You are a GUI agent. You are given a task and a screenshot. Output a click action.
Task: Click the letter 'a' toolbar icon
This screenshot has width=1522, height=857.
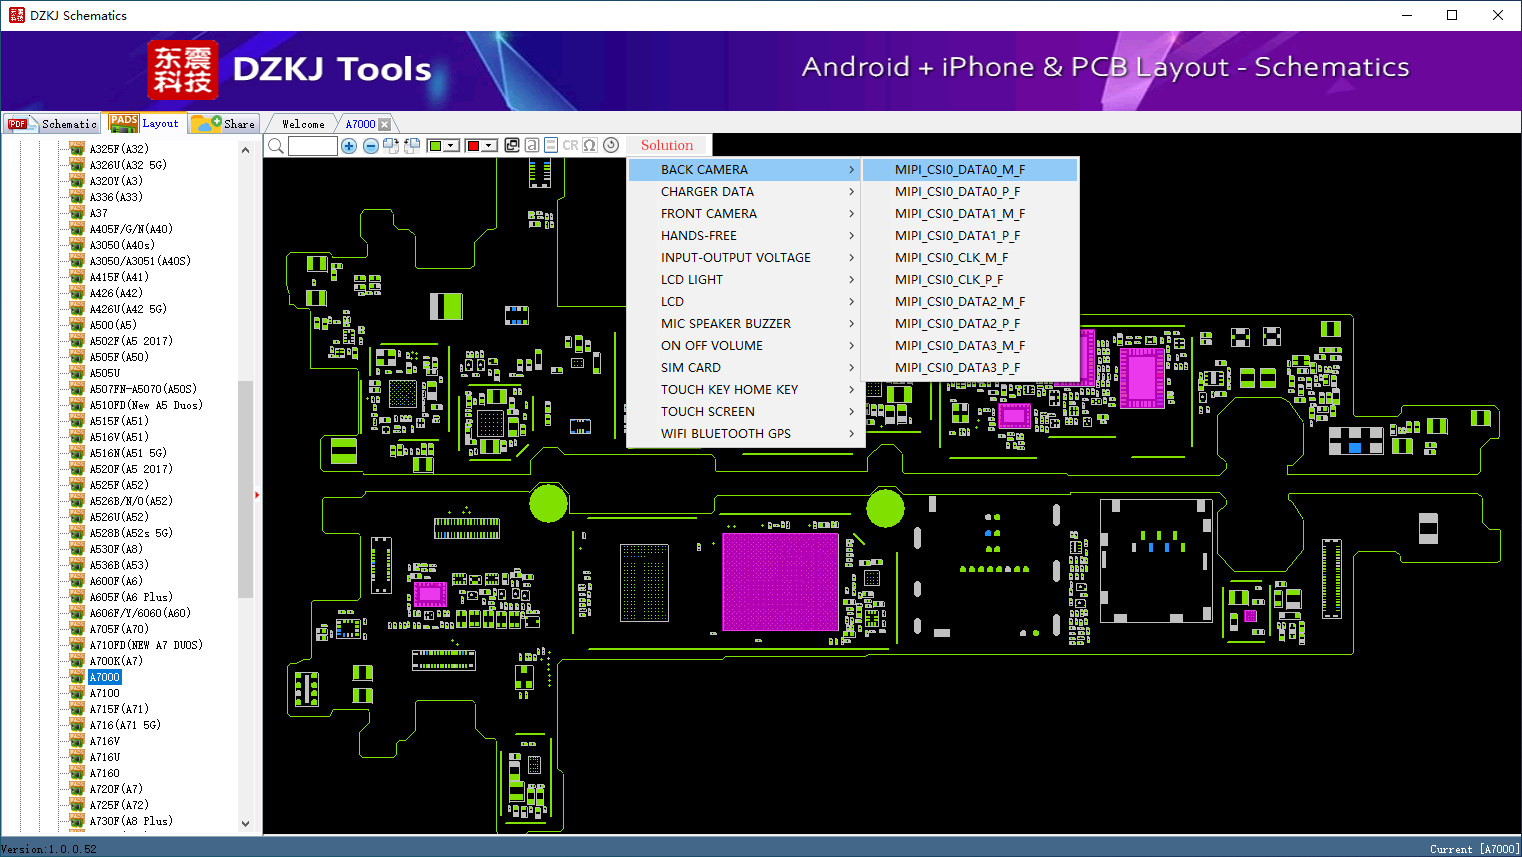[x=532, y=145]
